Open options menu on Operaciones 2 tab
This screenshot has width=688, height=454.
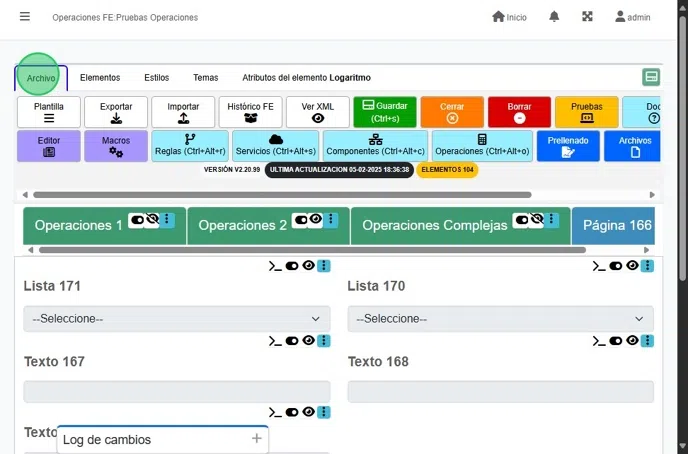[x=330, y=220]
